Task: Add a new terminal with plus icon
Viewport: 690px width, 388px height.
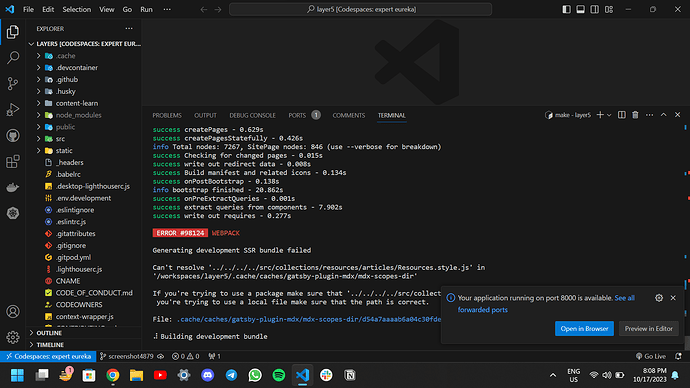Action: [x=600, y=115]
